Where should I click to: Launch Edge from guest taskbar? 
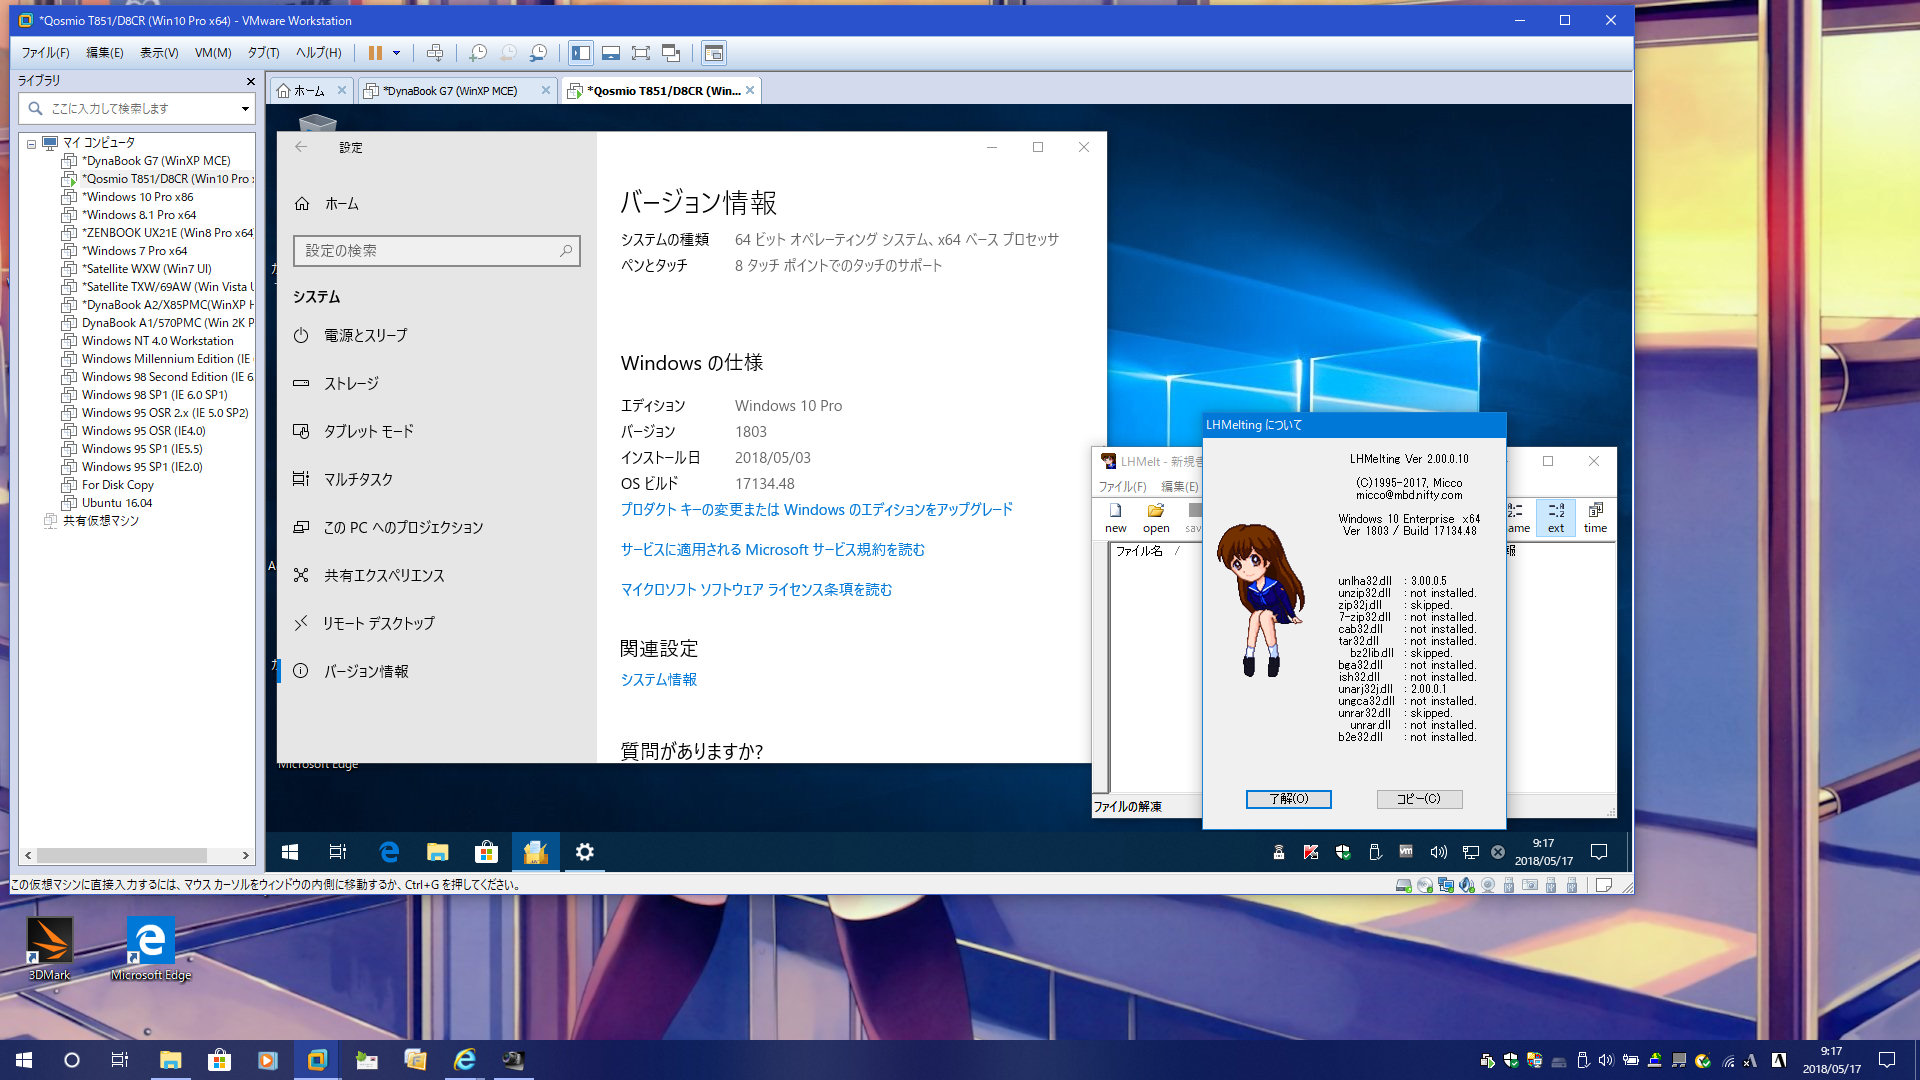click(x=389, y=852)
